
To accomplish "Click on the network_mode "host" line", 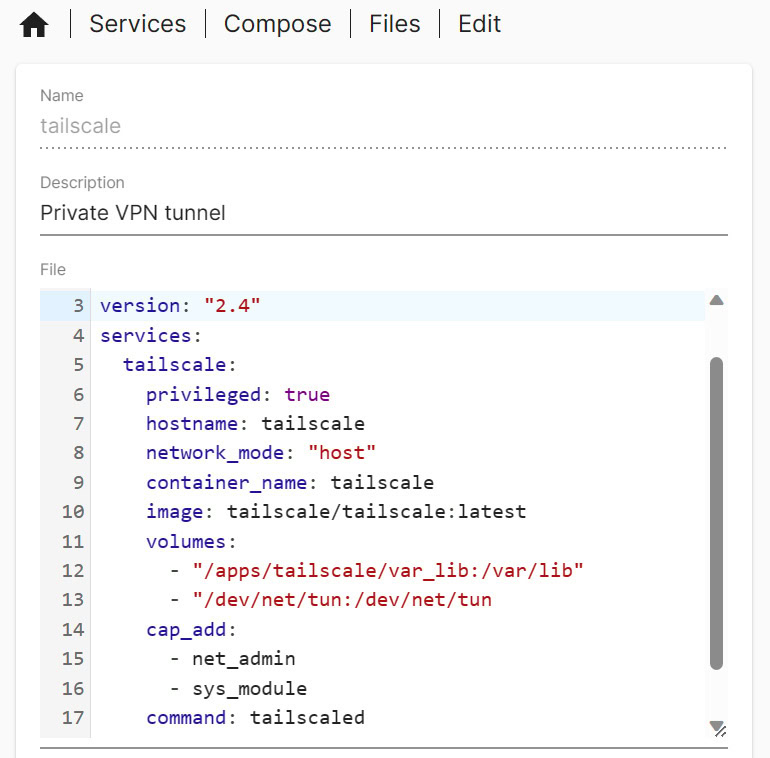I will (260, 453).
